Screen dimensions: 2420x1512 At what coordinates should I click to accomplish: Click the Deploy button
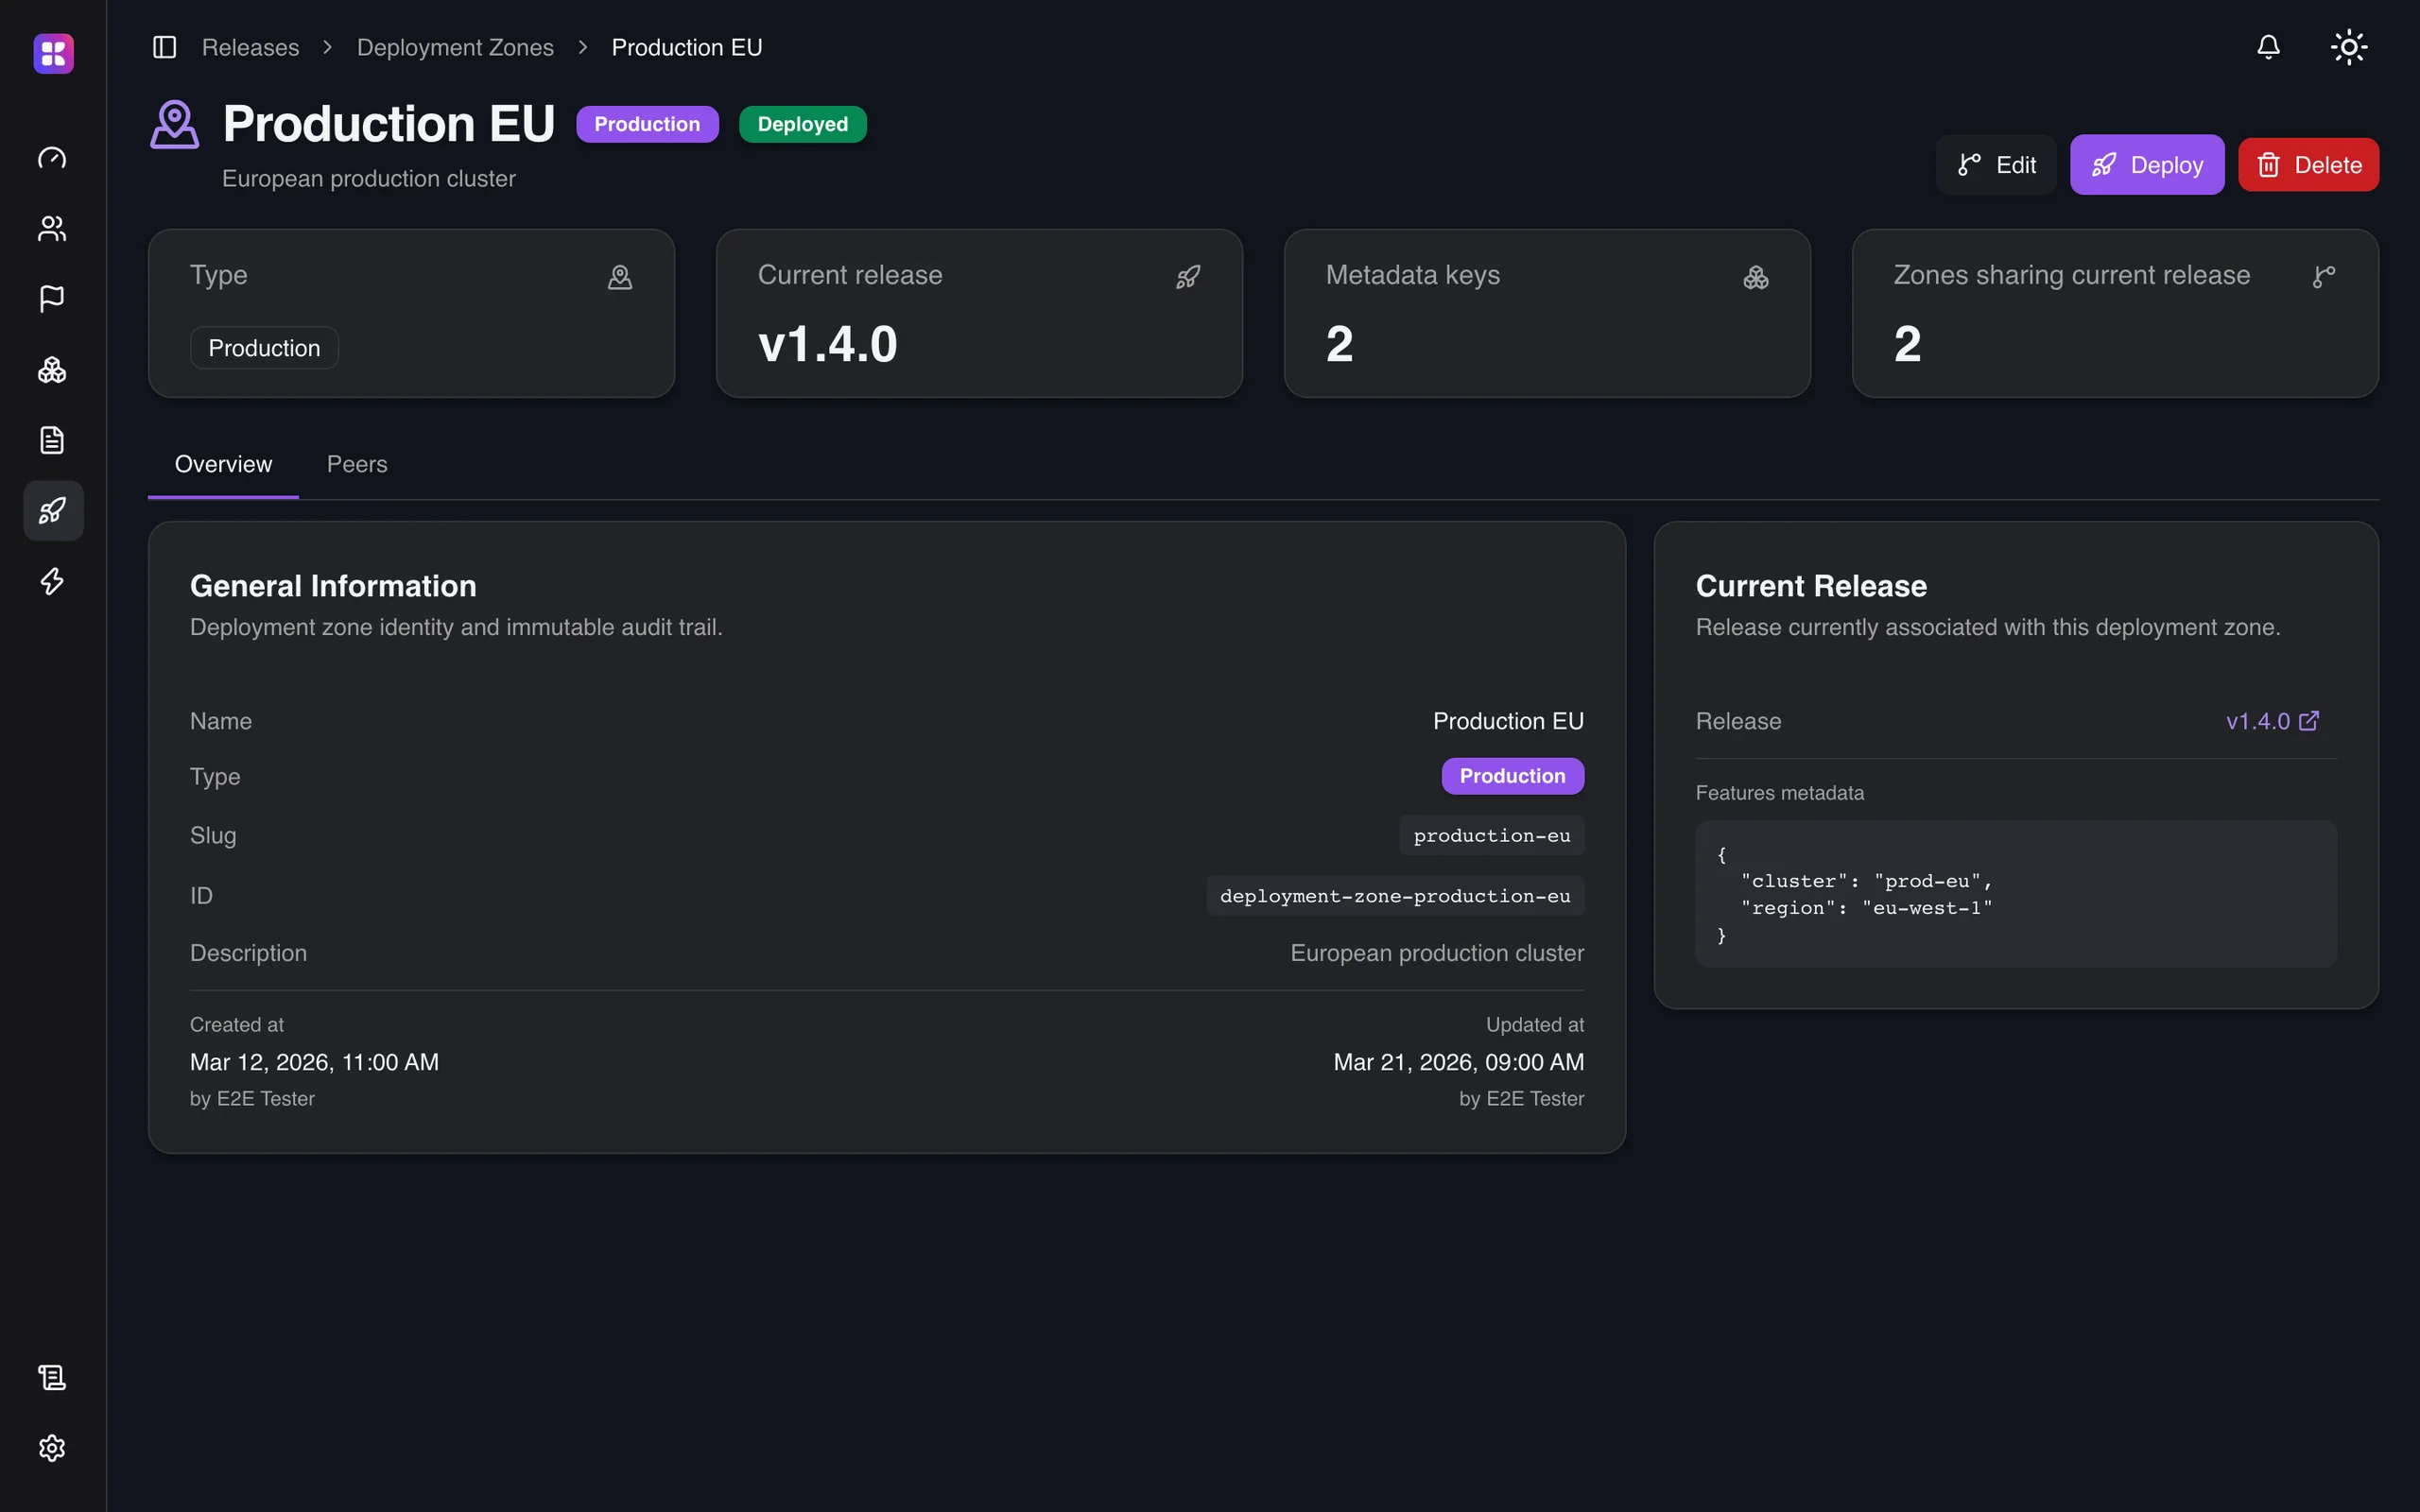pos(2147,165)
